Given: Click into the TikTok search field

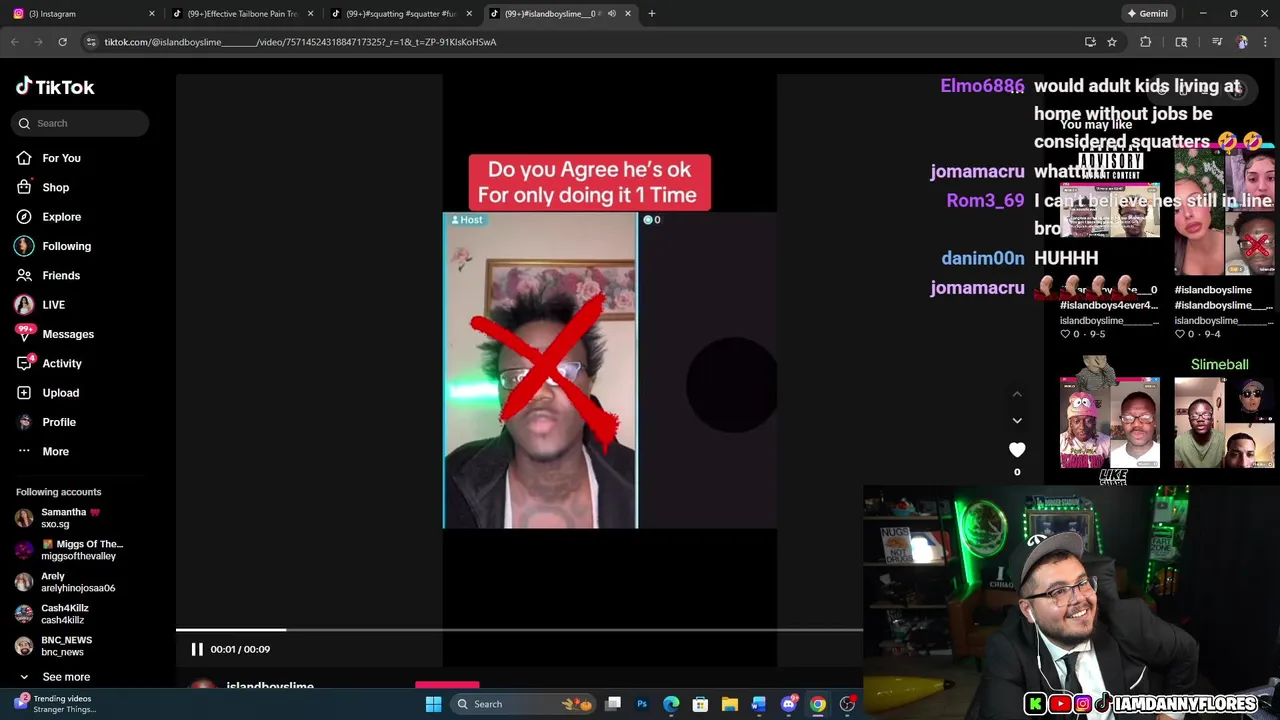Looking at the screenshot, I should [x=81, y=123].
